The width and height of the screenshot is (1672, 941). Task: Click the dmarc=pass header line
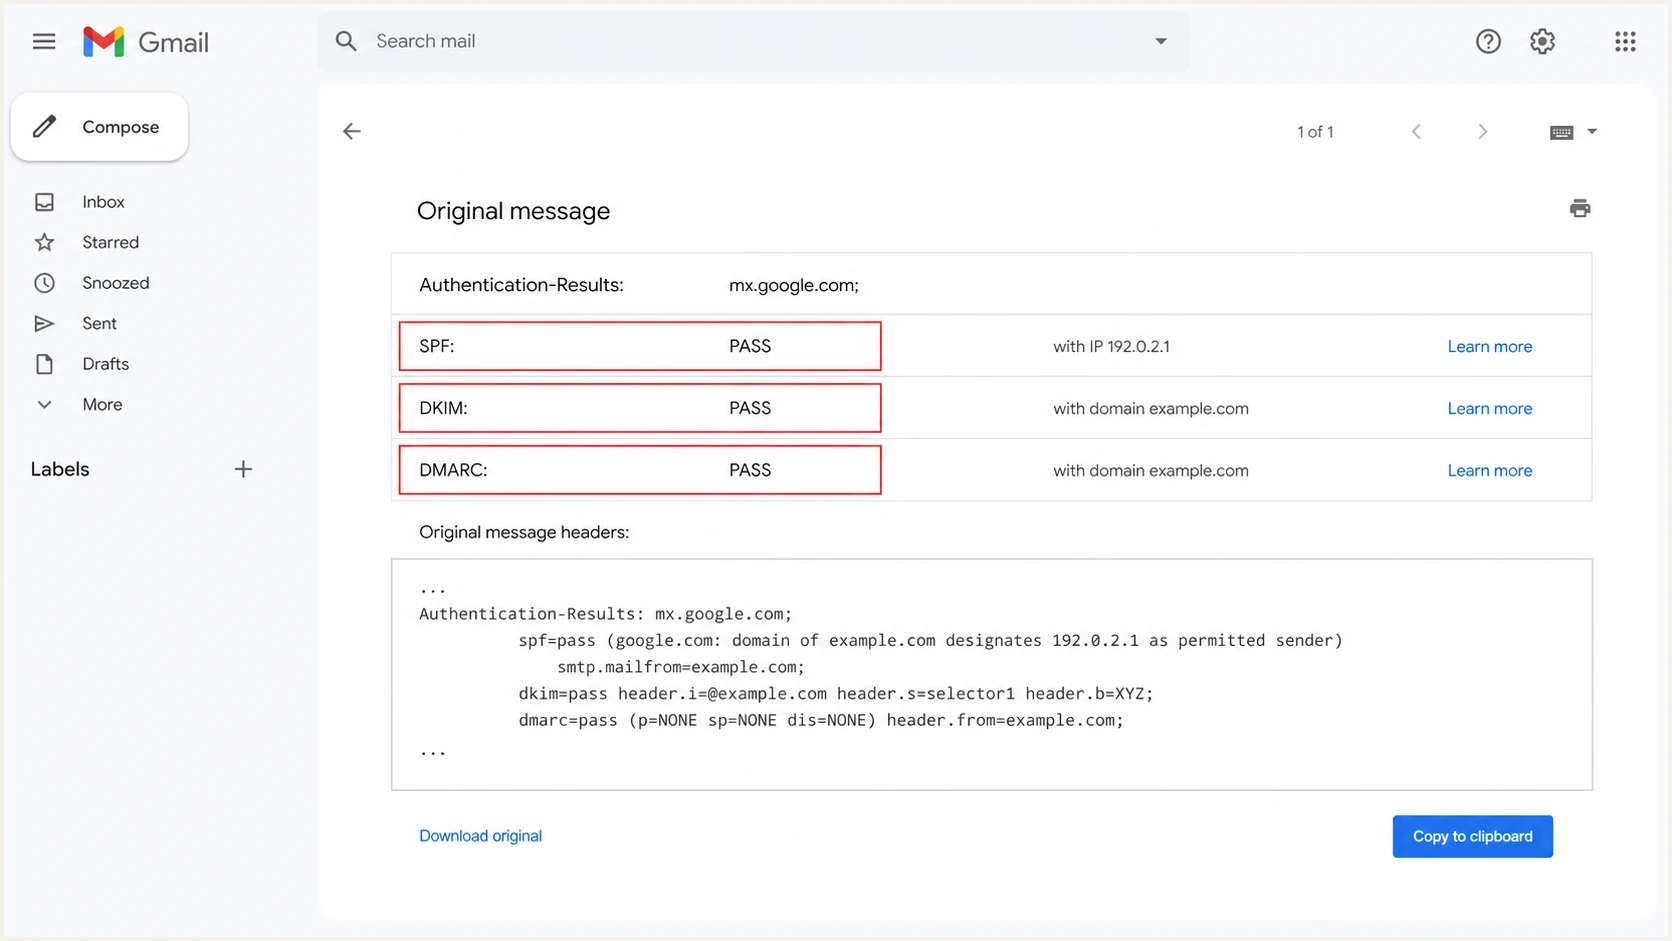click(x=820, y=720)
